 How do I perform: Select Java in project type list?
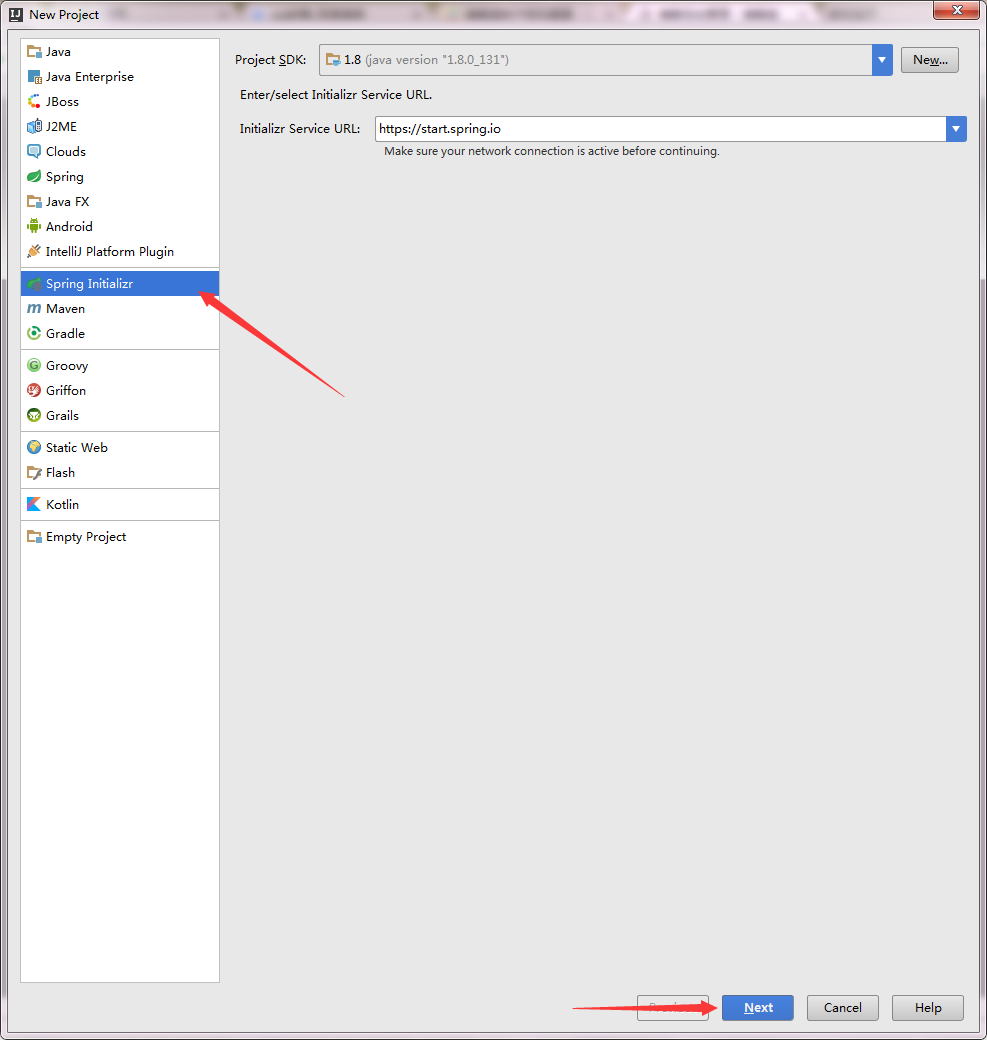pyautogui.click(x=120, y=52)
